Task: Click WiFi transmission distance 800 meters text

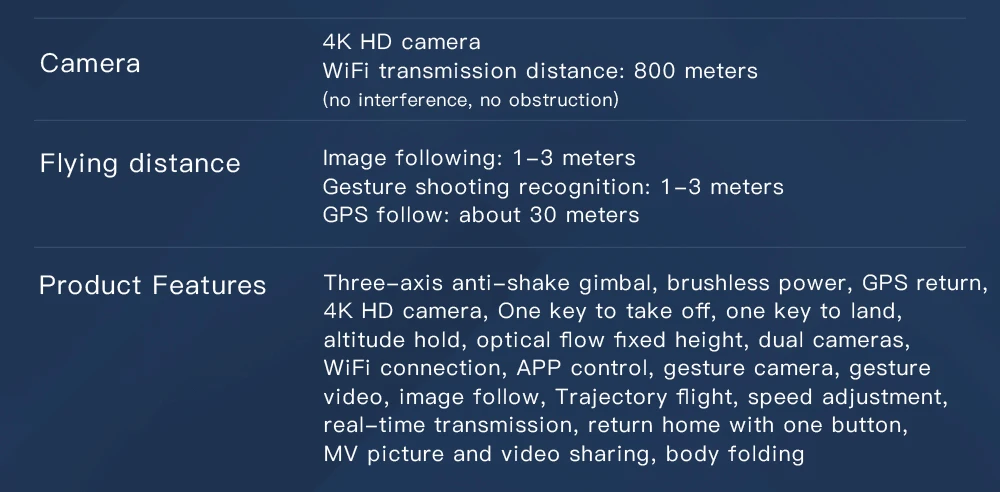Action: 540,71
